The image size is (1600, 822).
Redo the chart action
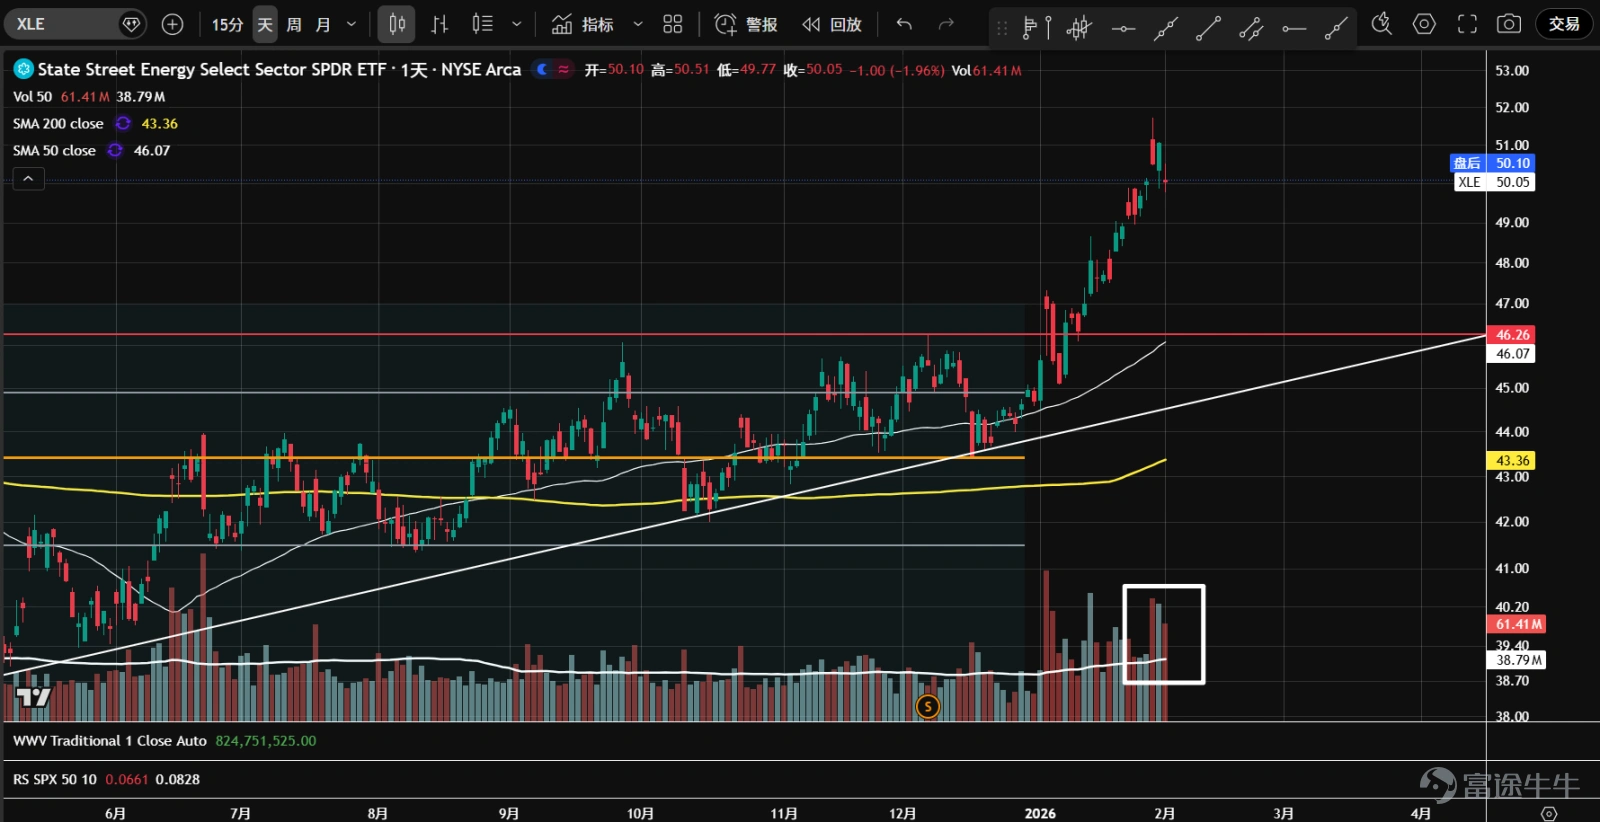[946, 24]
